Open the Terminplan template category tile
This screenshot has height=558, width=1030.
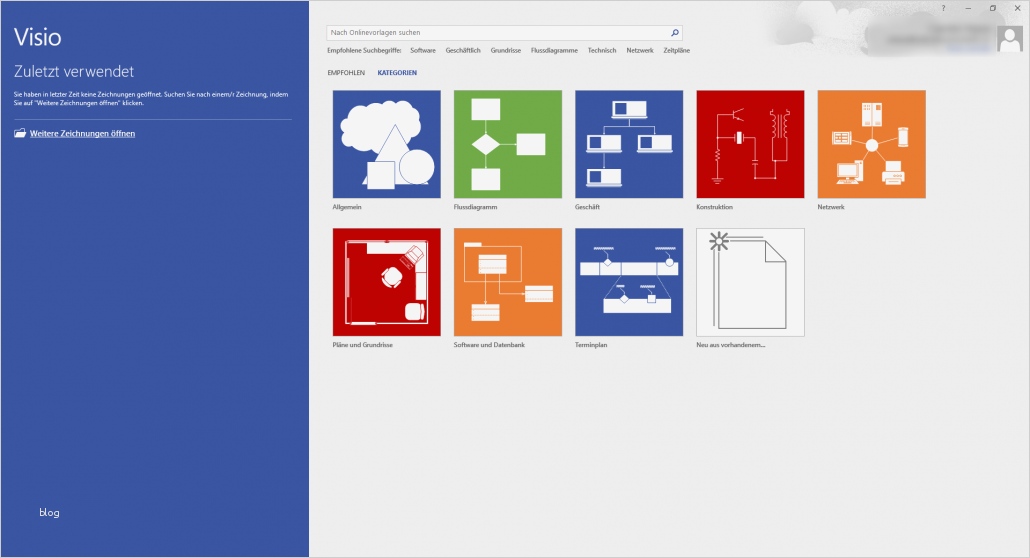coord(629,282)
